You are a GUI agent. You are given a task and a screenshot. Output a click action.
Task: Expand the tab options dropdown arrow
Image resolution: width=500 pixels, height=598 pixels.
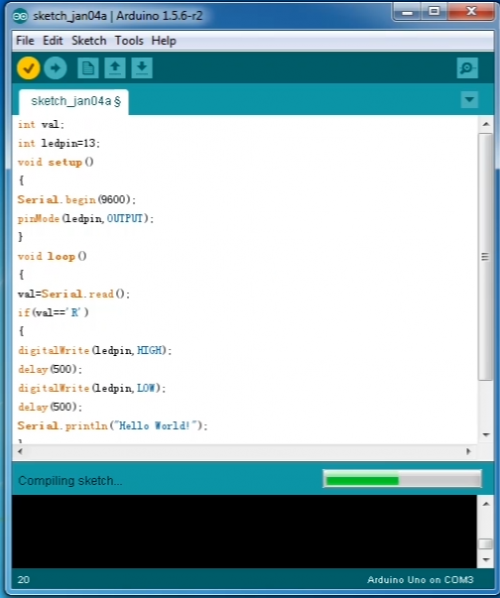pyautogui.click(x=469, y=100)
